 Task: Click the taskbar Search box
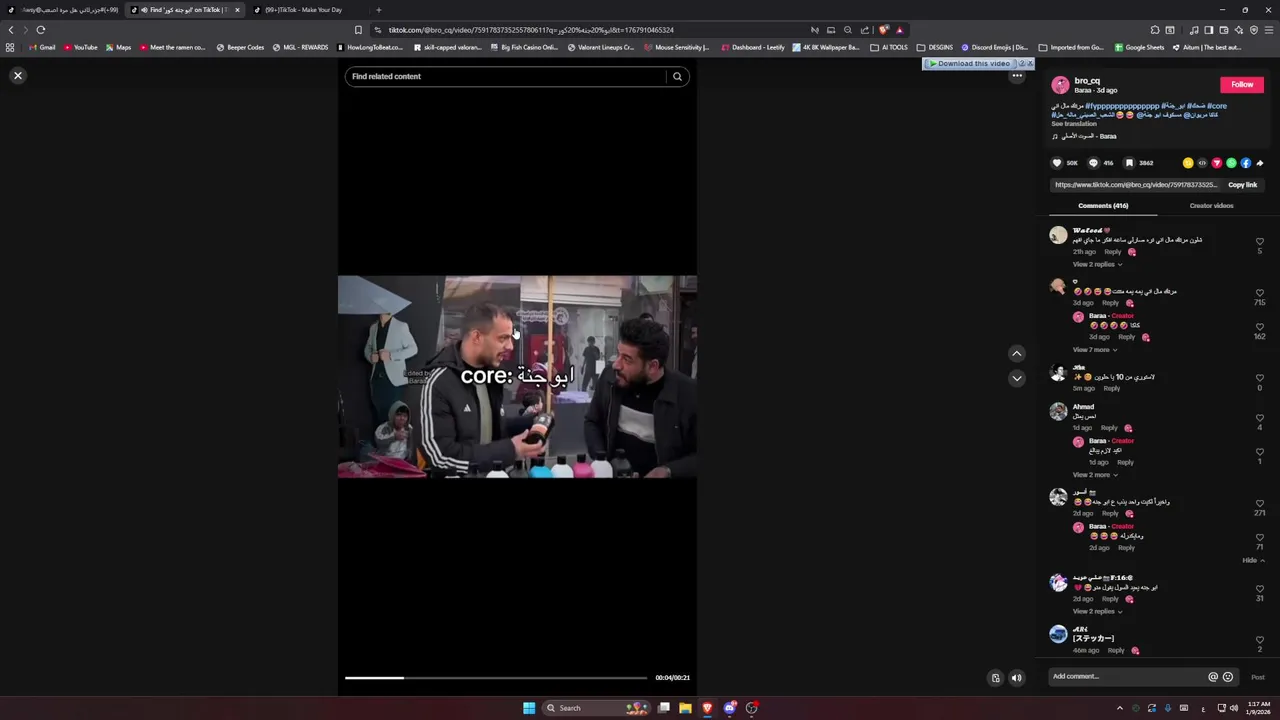[x=595, y=708]
